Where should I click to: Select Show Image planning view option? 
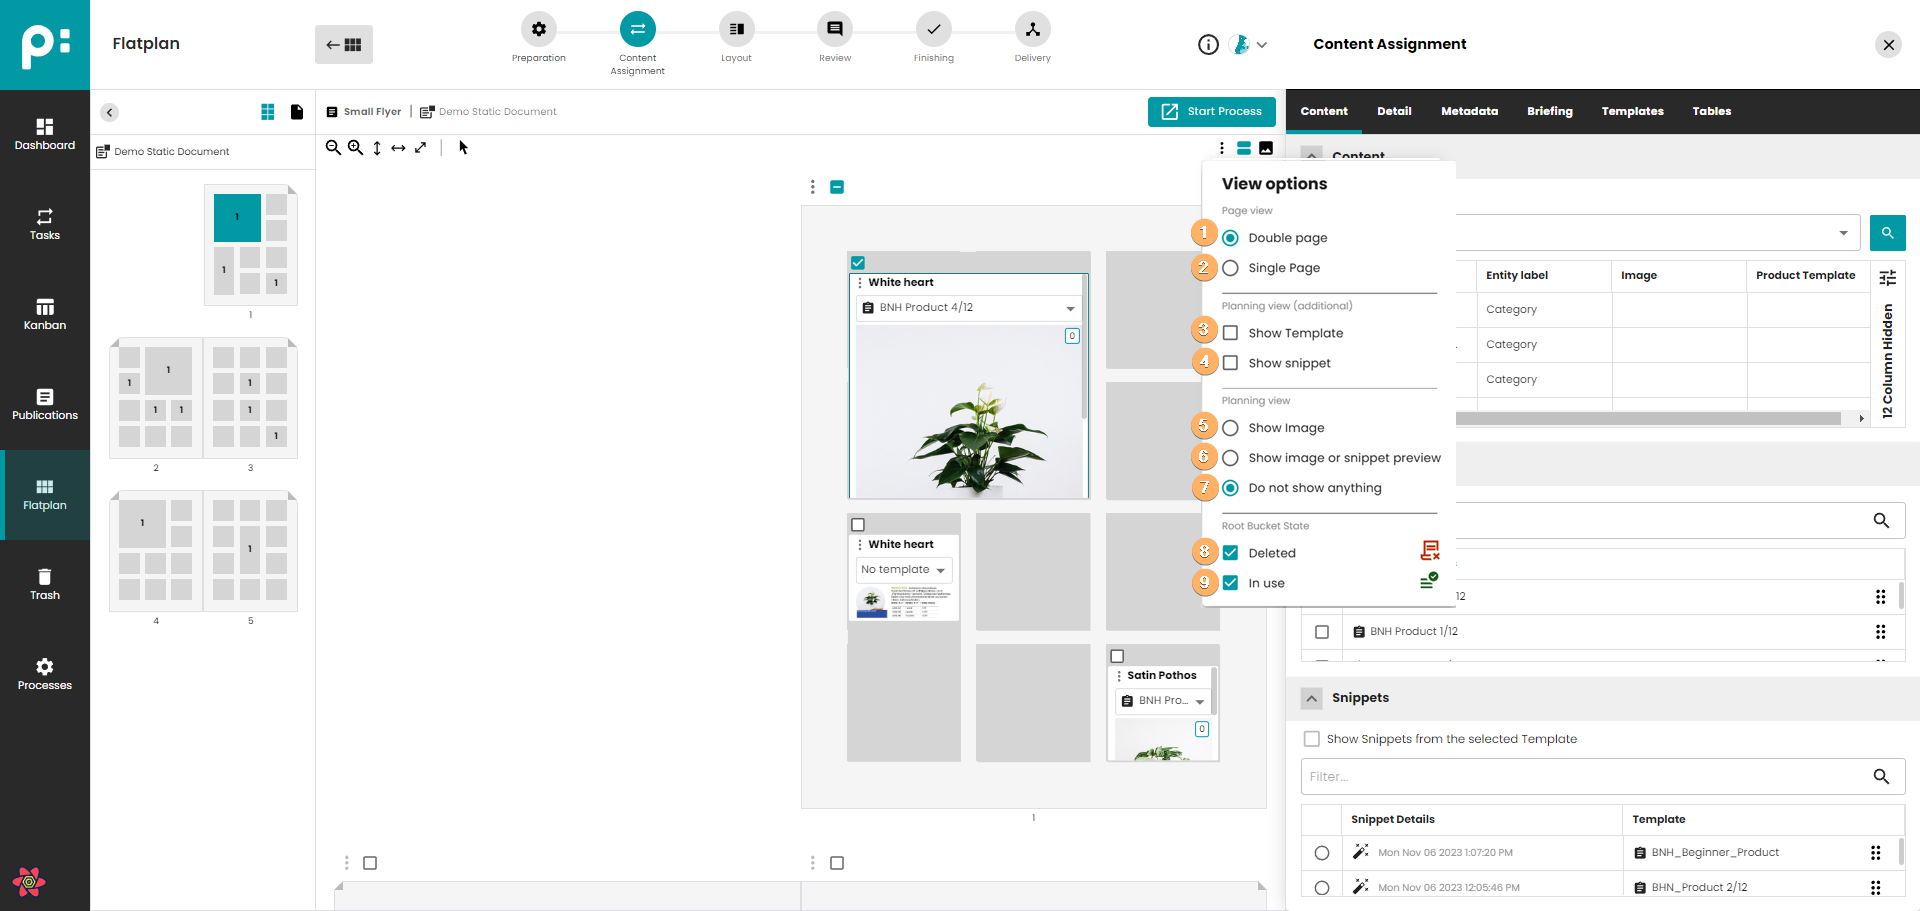coord(1231,428)
